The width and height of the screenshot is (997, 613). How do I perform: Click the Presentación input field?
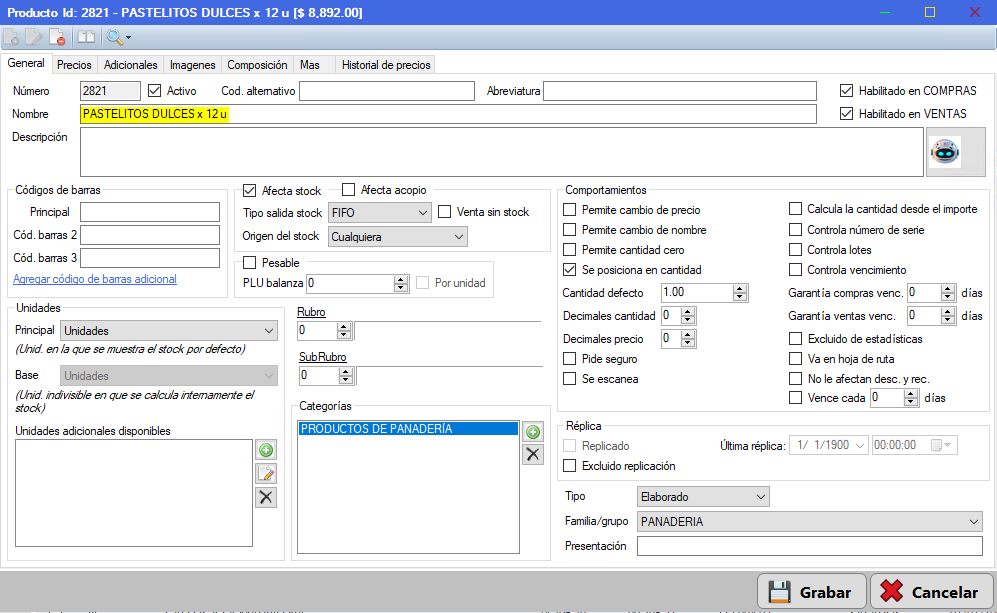click(x=810, y=546)
